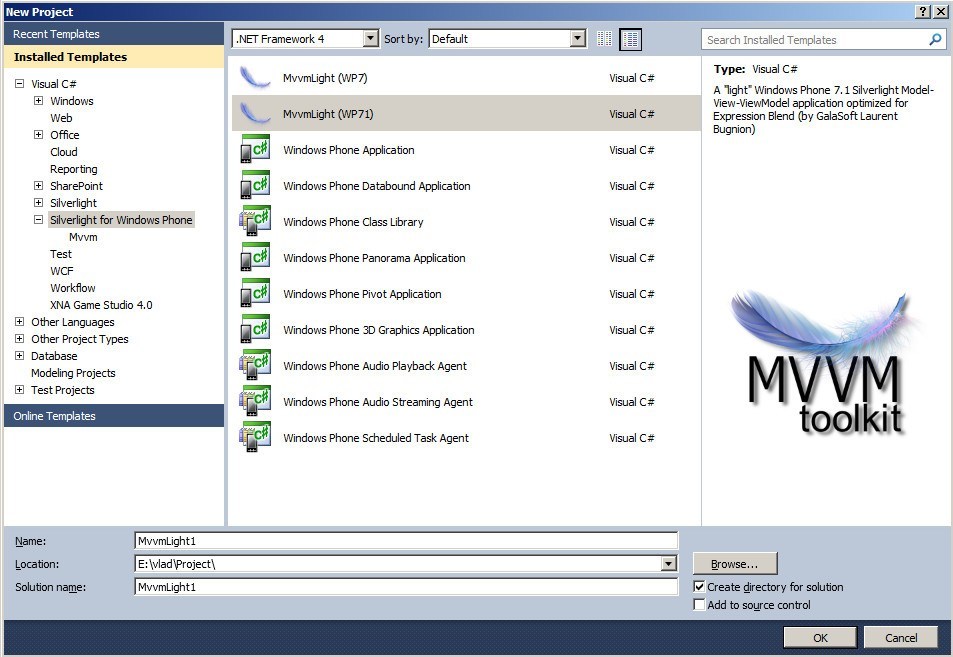This screenshot has width=953, height=657.
Task: Click the Windows Phone 3D Graphics Application icon
Action: click(255, 329)
